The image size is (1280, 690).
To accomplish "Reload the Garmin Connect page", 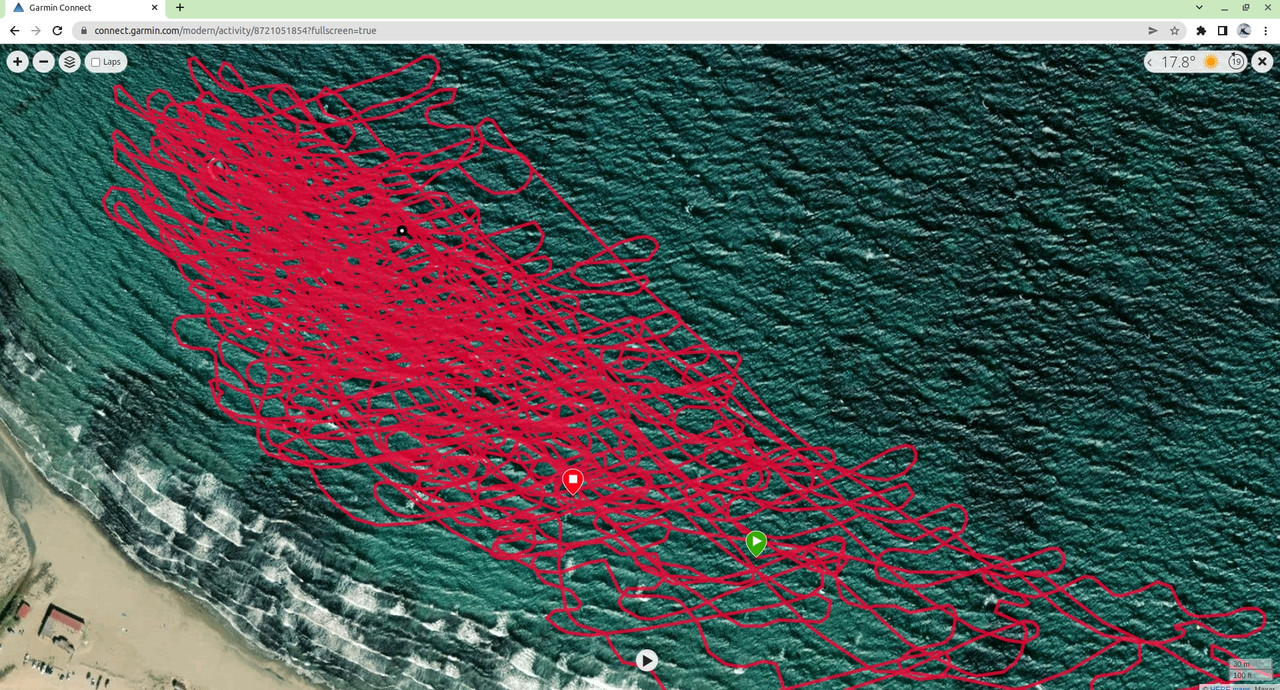I will [x=57, y=31].
